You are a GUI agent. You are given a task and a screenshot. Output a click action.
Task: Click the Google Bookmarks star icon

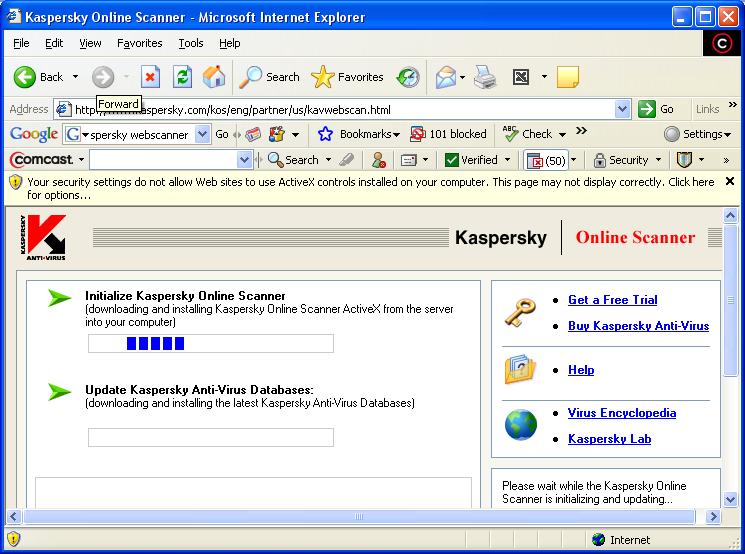pos(325,134)
